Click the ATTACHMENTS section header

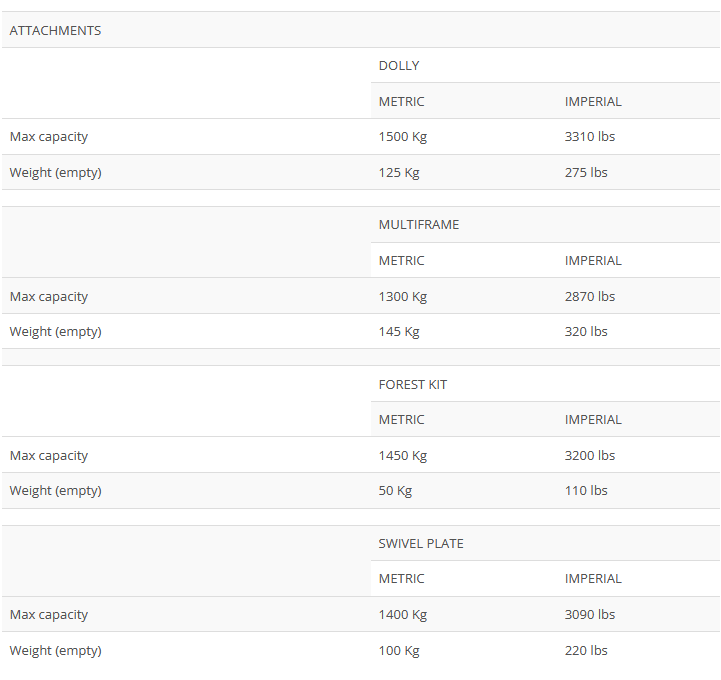(x=55, y=30)
